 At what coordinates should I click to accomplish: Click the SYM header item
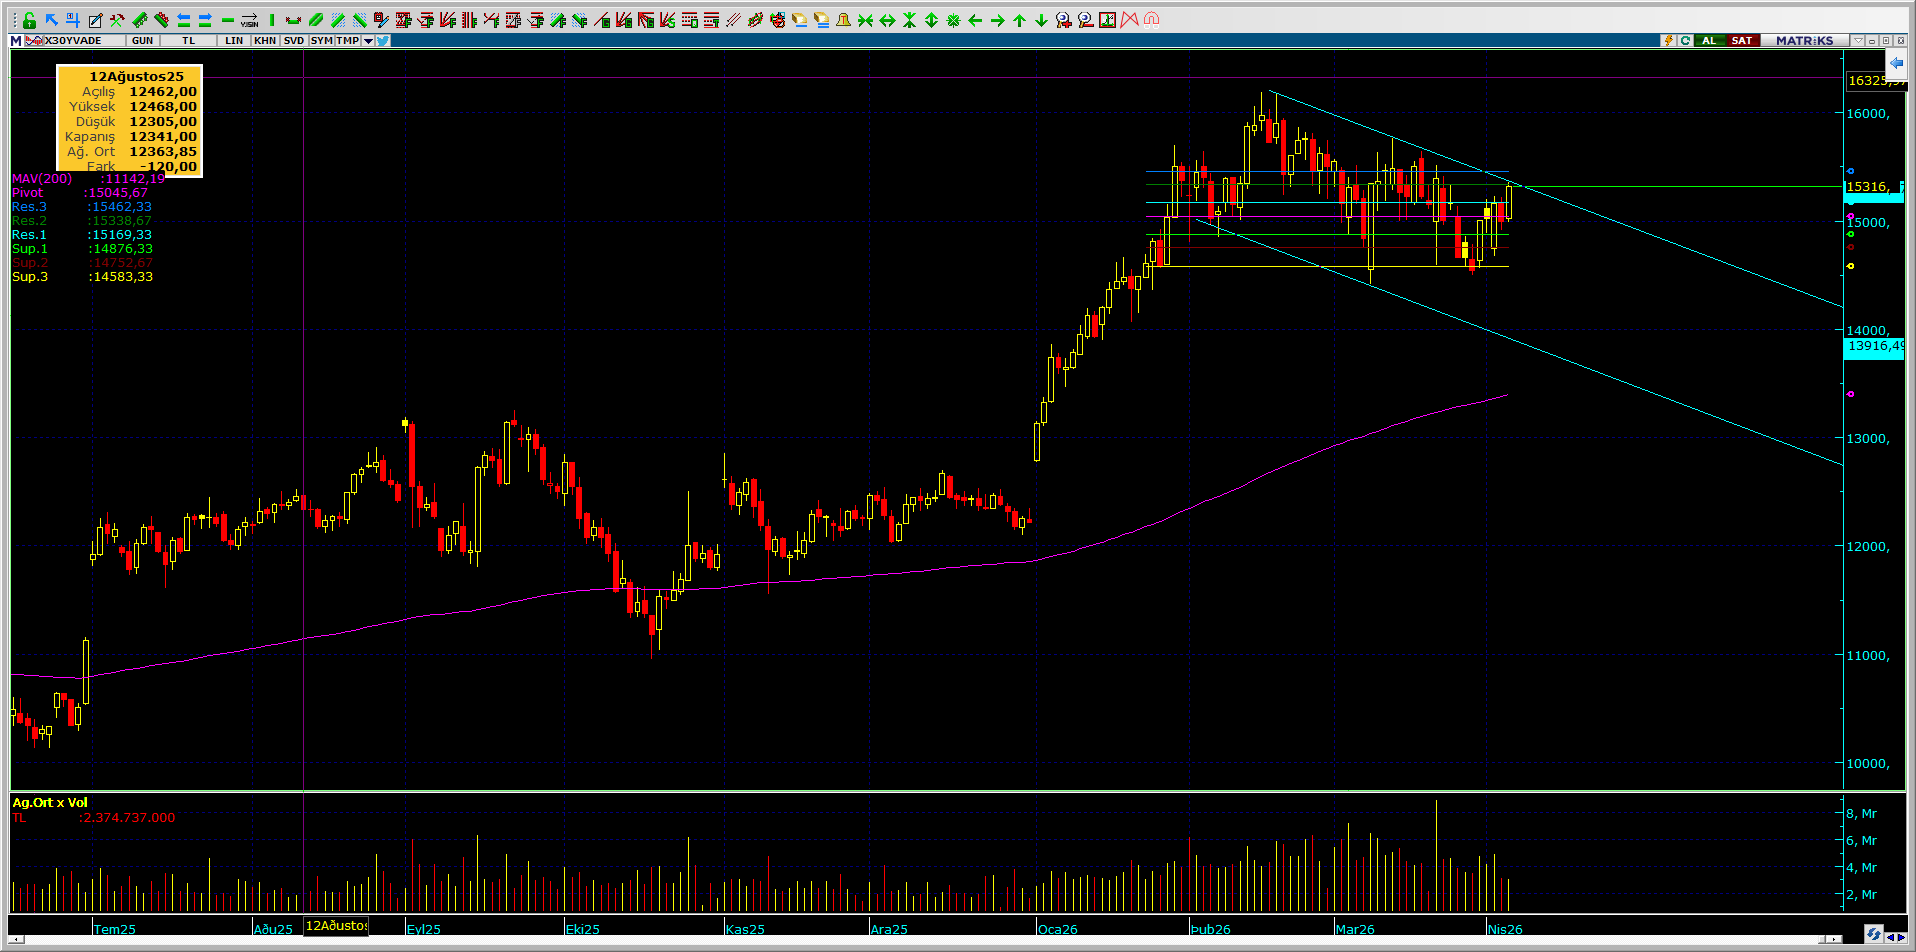(321, 41)
